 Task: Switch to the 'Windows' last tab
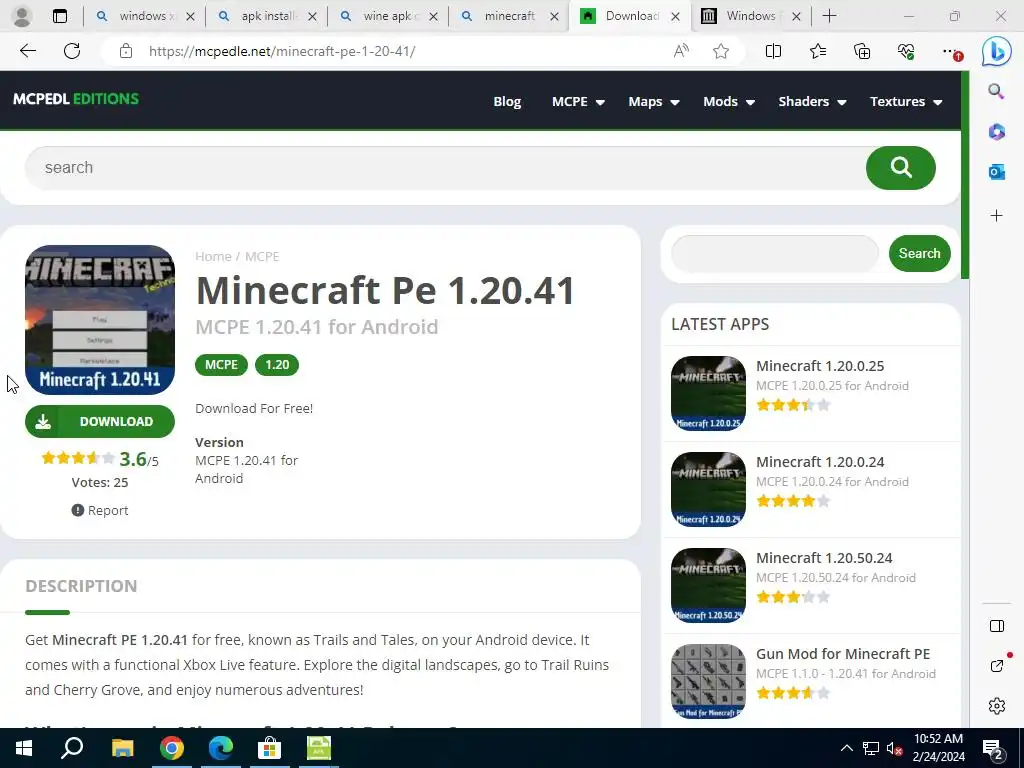(750, 16)
